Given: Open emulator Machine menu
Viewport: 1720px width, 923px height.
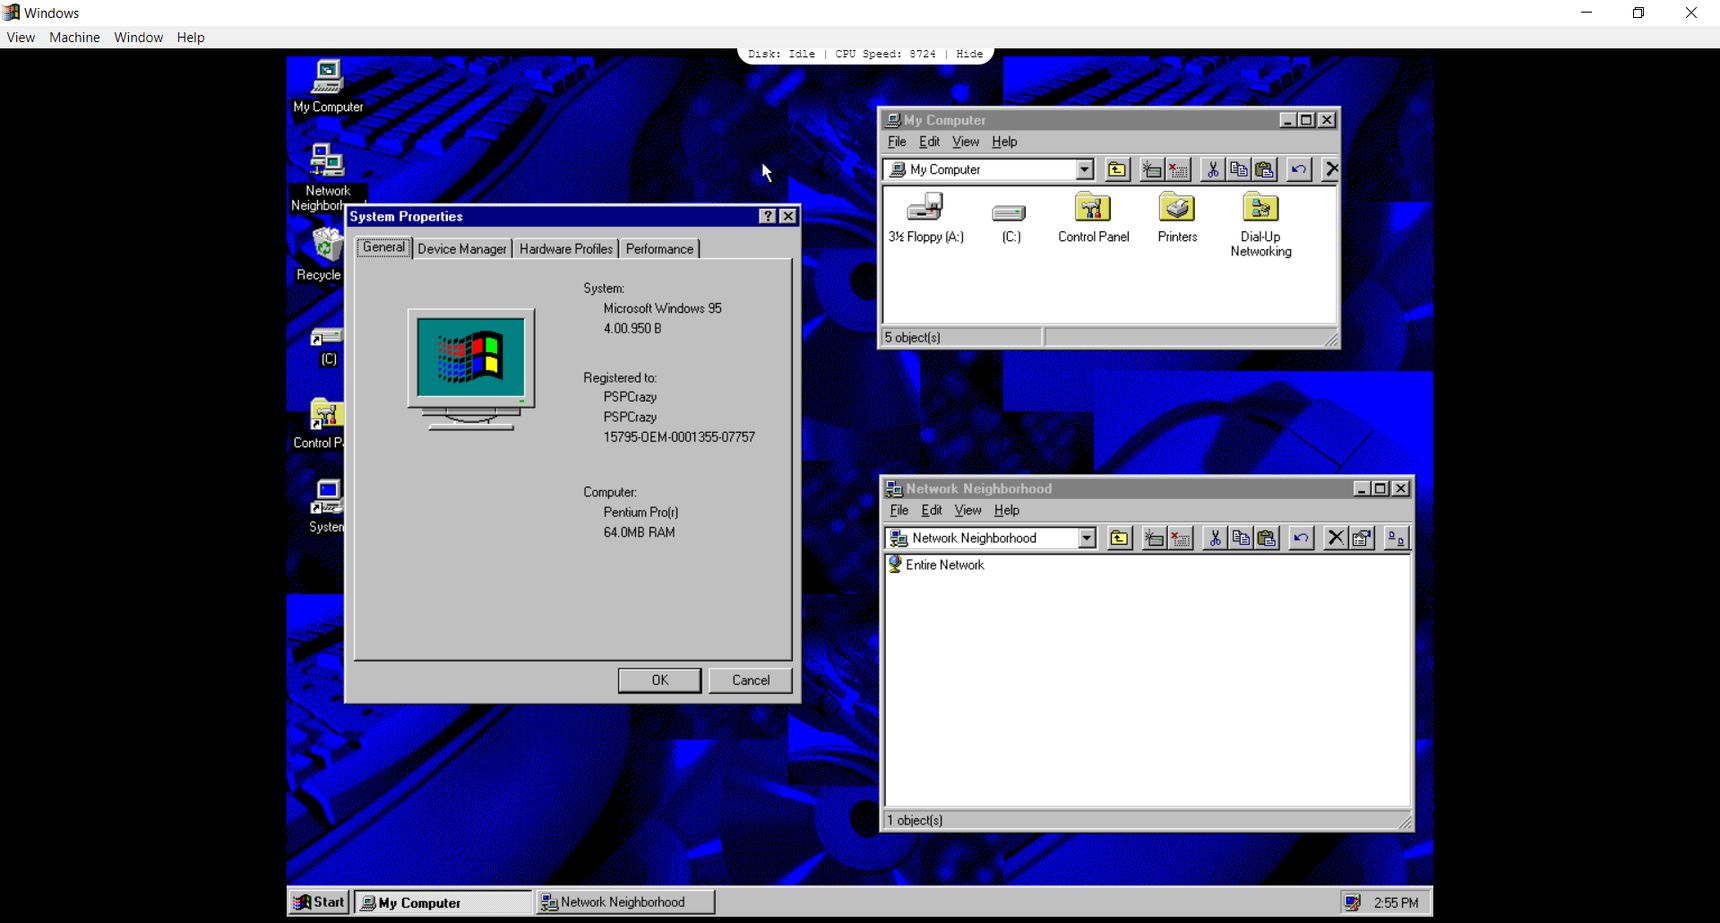Looking at the screenshot, I should (75, 37).
